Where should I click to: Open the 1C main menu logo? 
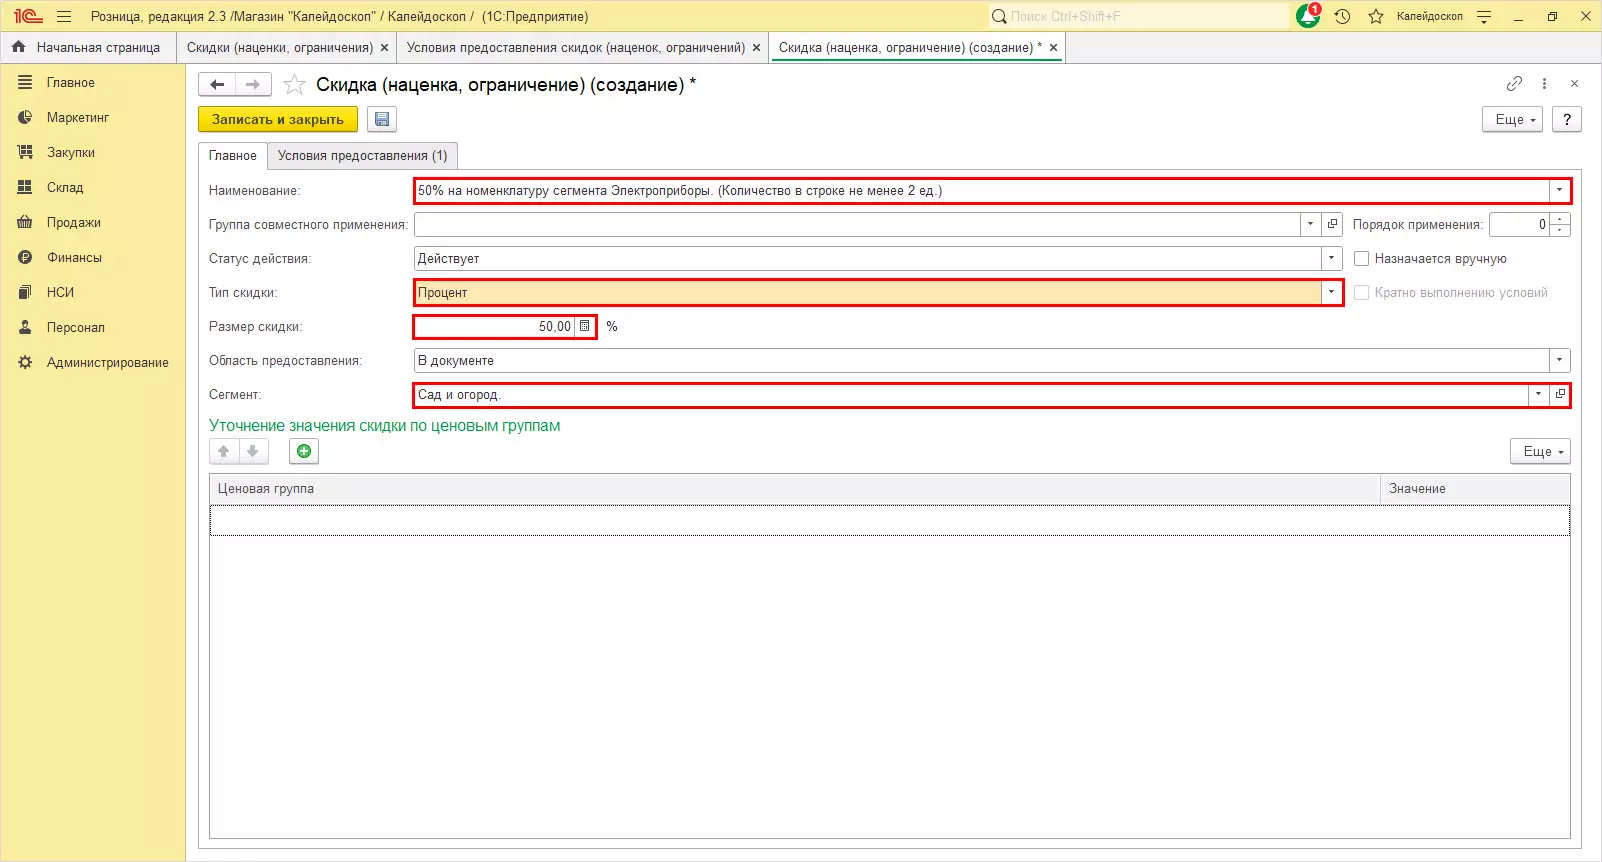pos(28,16)
